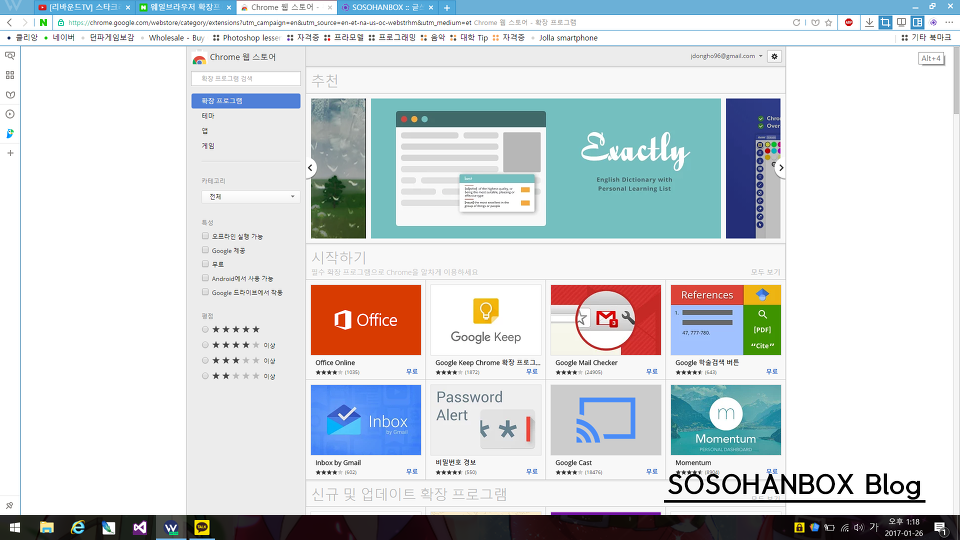Image resolution: width=960 pixels, height=540 pixels.
Task: Open the web store settings gear icon
Action: (774, 56)
